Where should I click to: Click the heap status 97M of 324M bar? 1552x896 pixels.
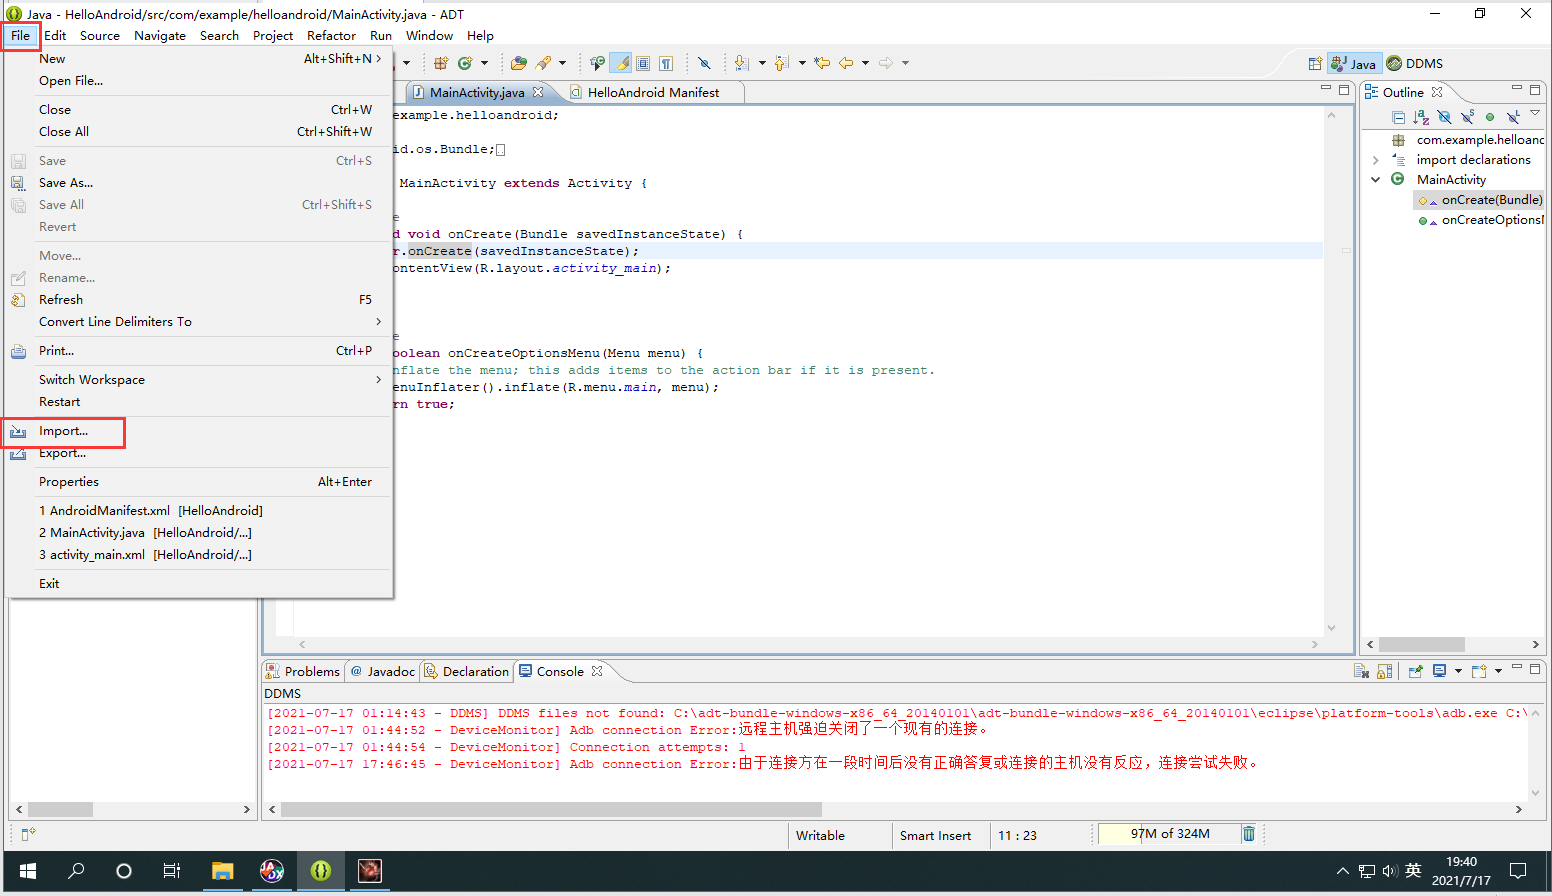1169,833
